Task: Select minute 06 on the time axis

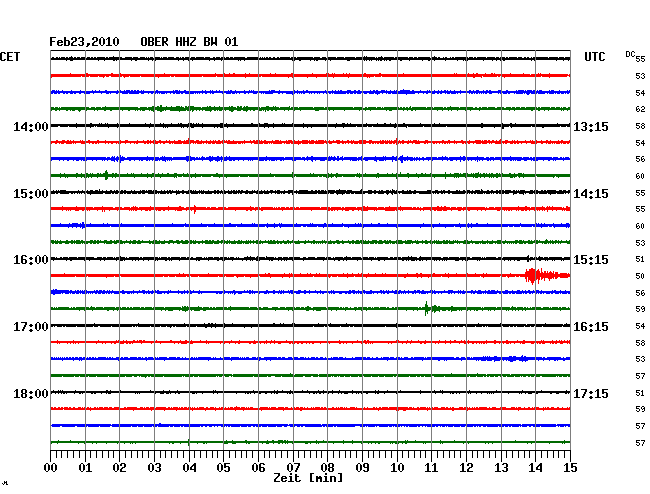Action: (258, 467)
